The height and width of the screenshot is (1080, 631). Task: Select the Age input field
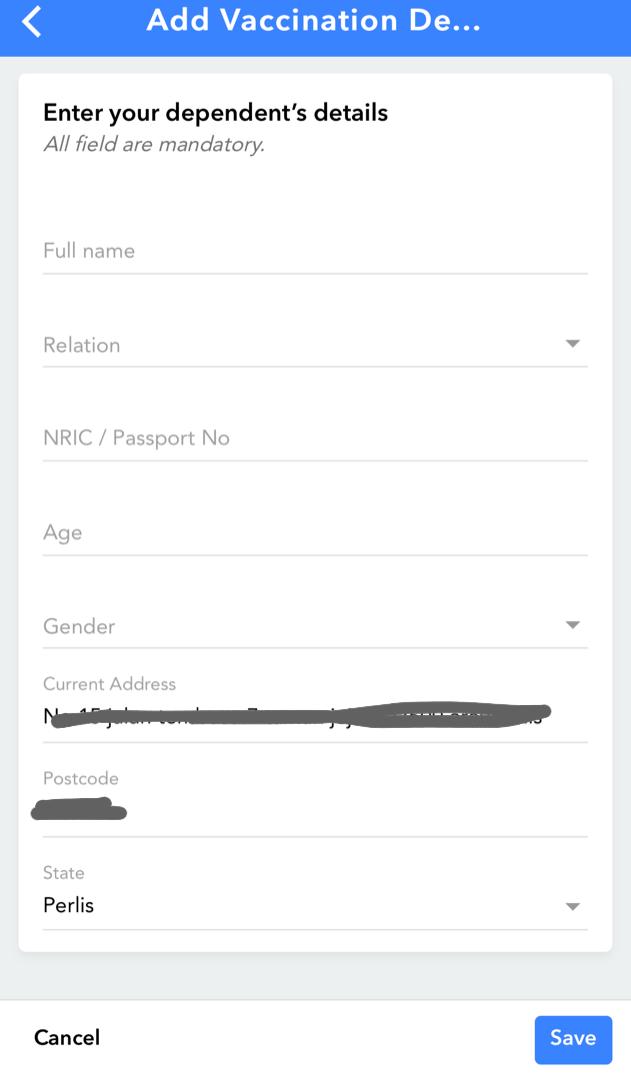[314, 532]
